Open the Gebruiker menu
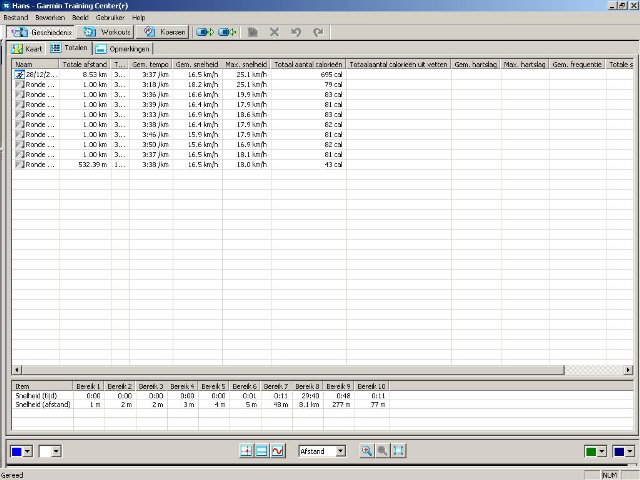Viewport: 640px width, 480px height. (x=110, y=18)
